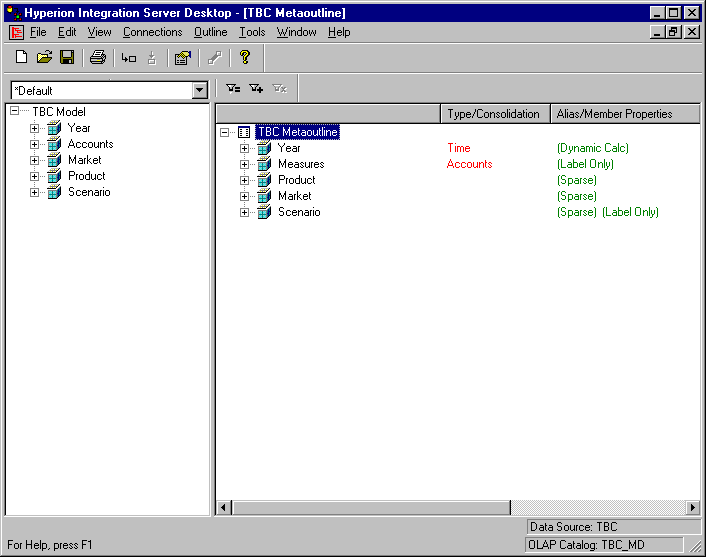
Task: Click the horizontal scrollbar left arrow
Action: tap(224, 507)
